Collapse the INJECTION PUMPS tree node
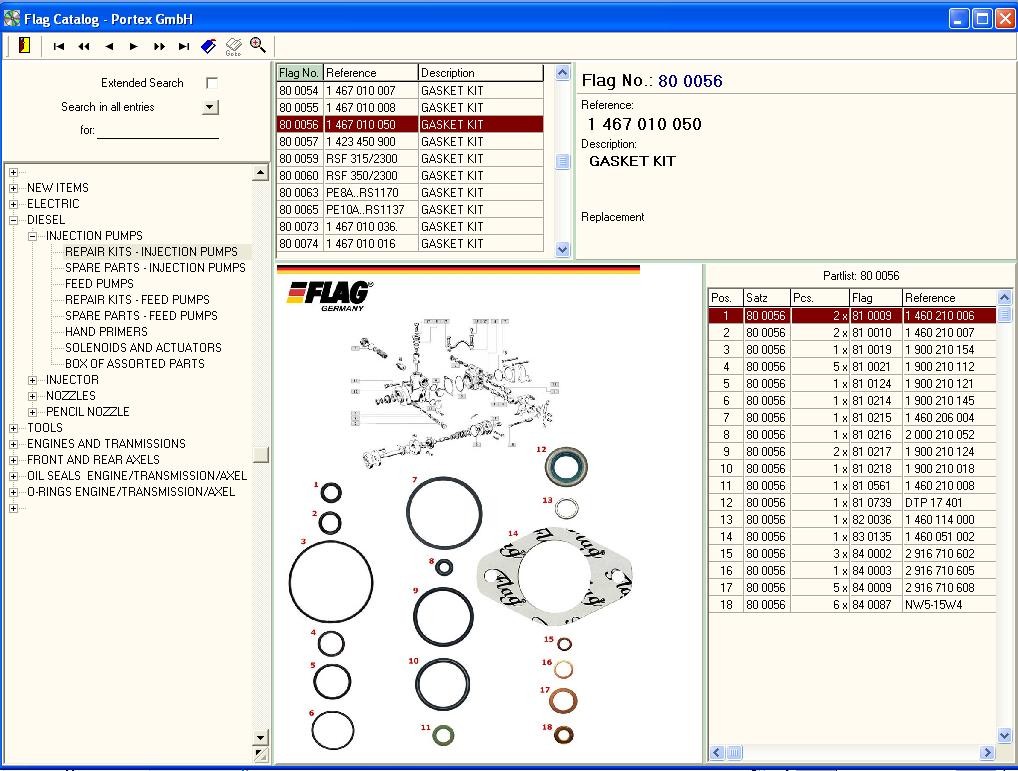Screen dimensions: 1018x771 (x=32, y=236)
